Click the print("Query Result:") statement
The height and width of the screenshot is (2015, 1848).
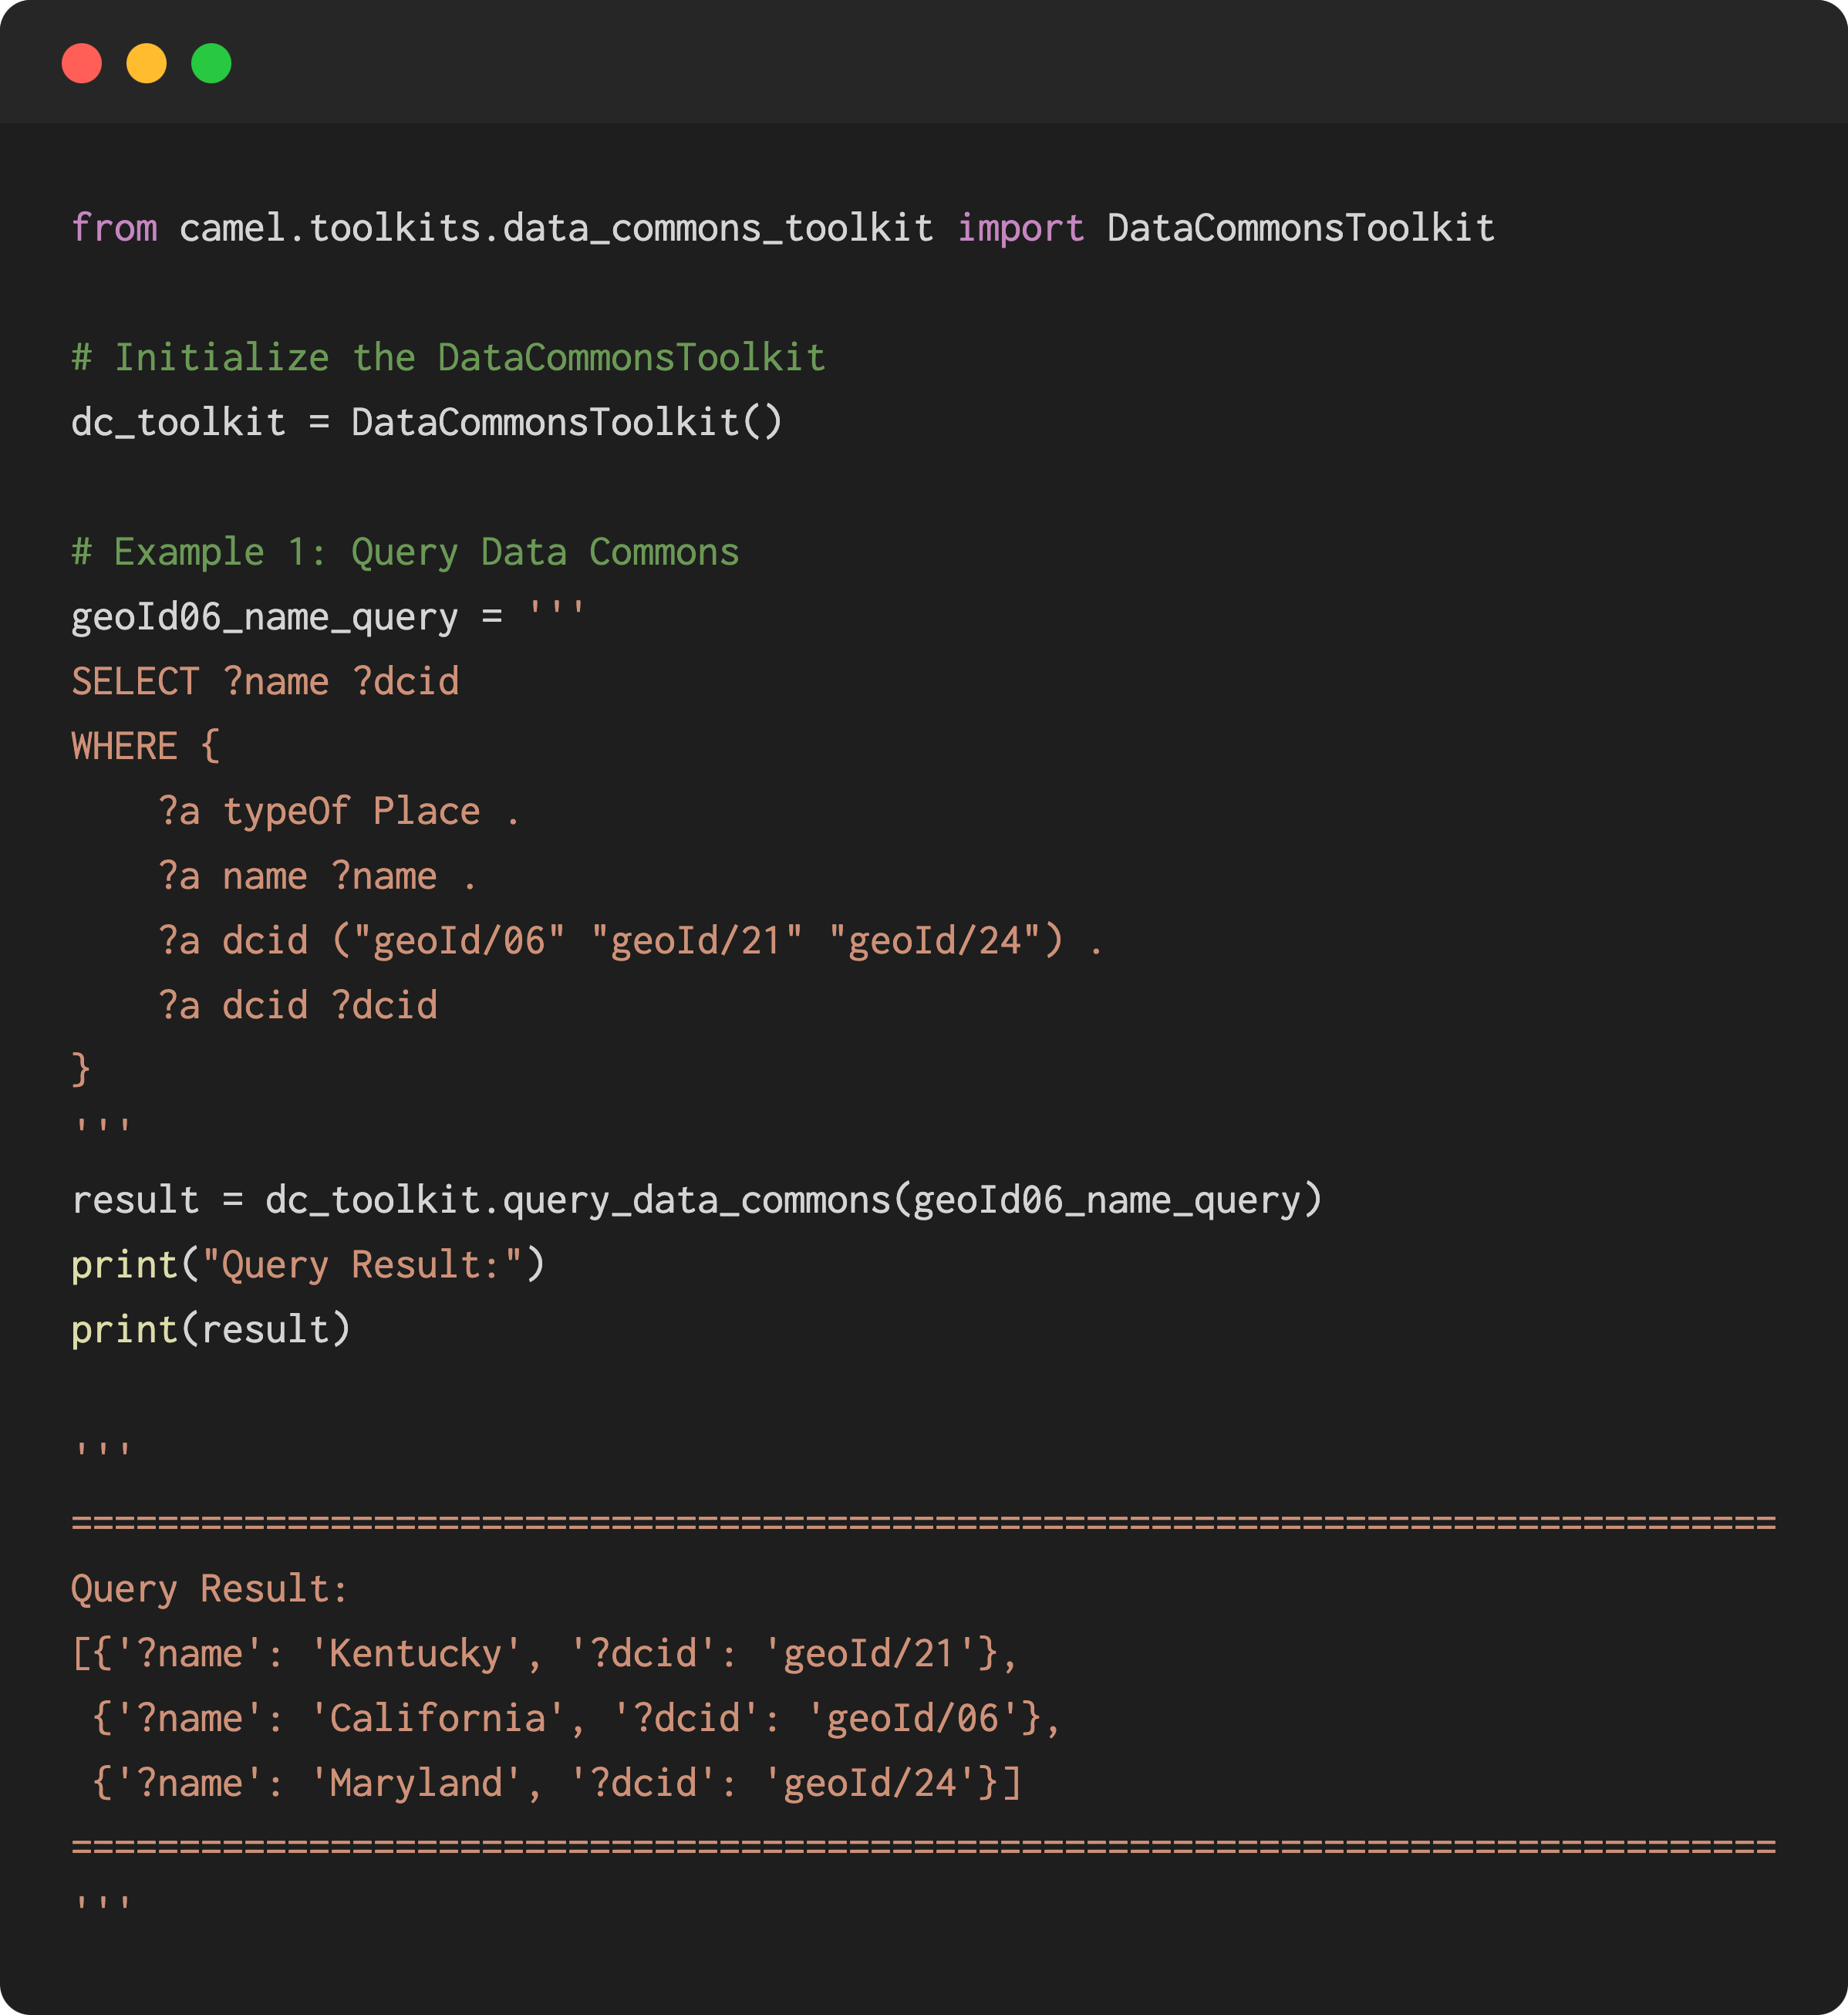(x=308, y=1265)
